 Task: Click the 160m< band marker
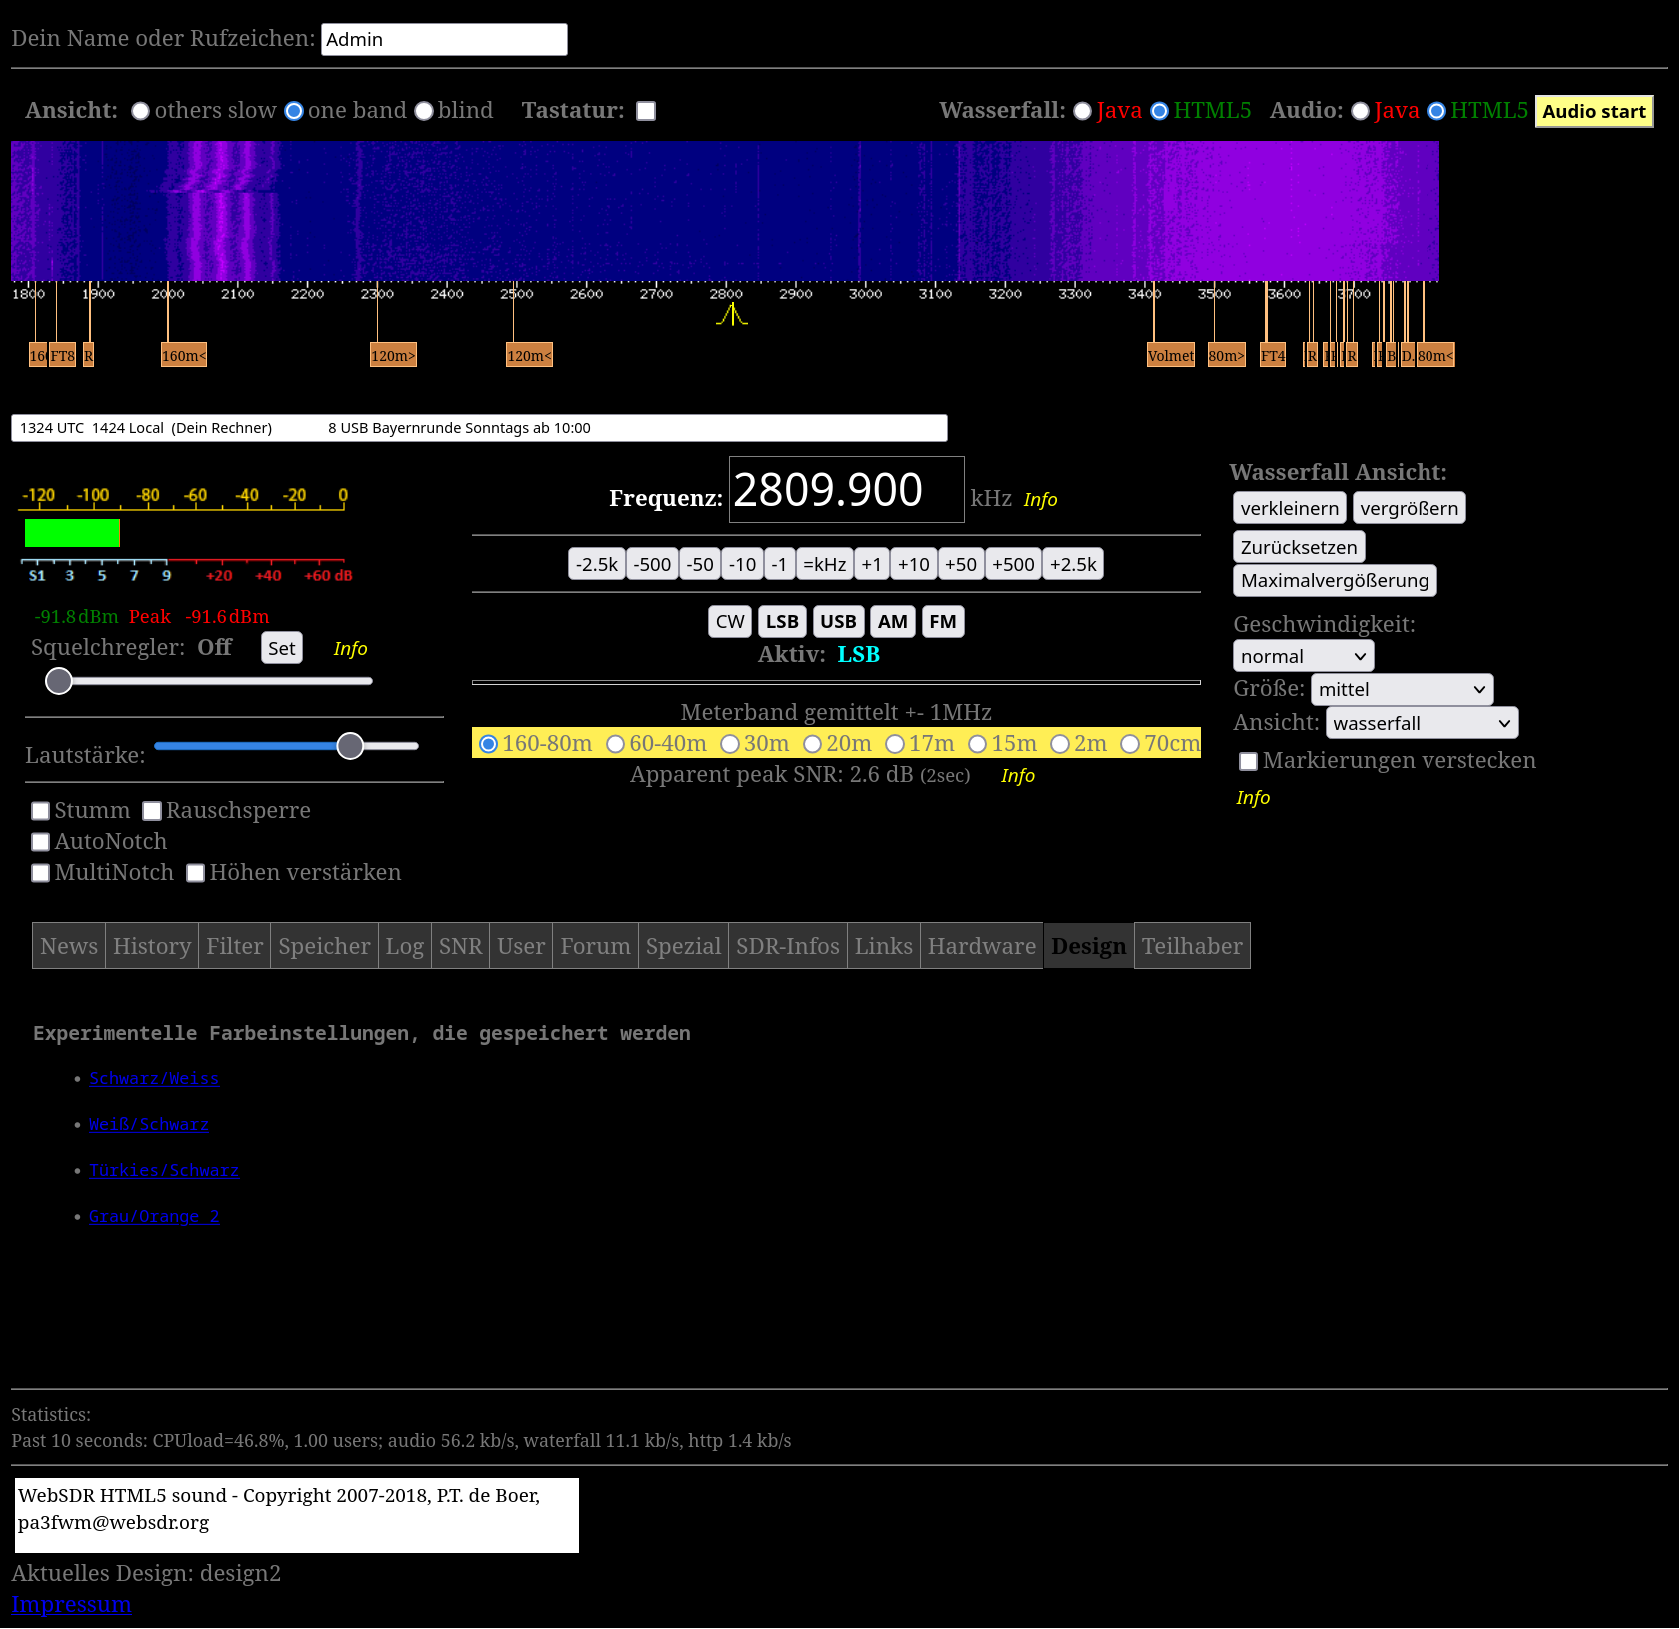[x=184, y=355]
